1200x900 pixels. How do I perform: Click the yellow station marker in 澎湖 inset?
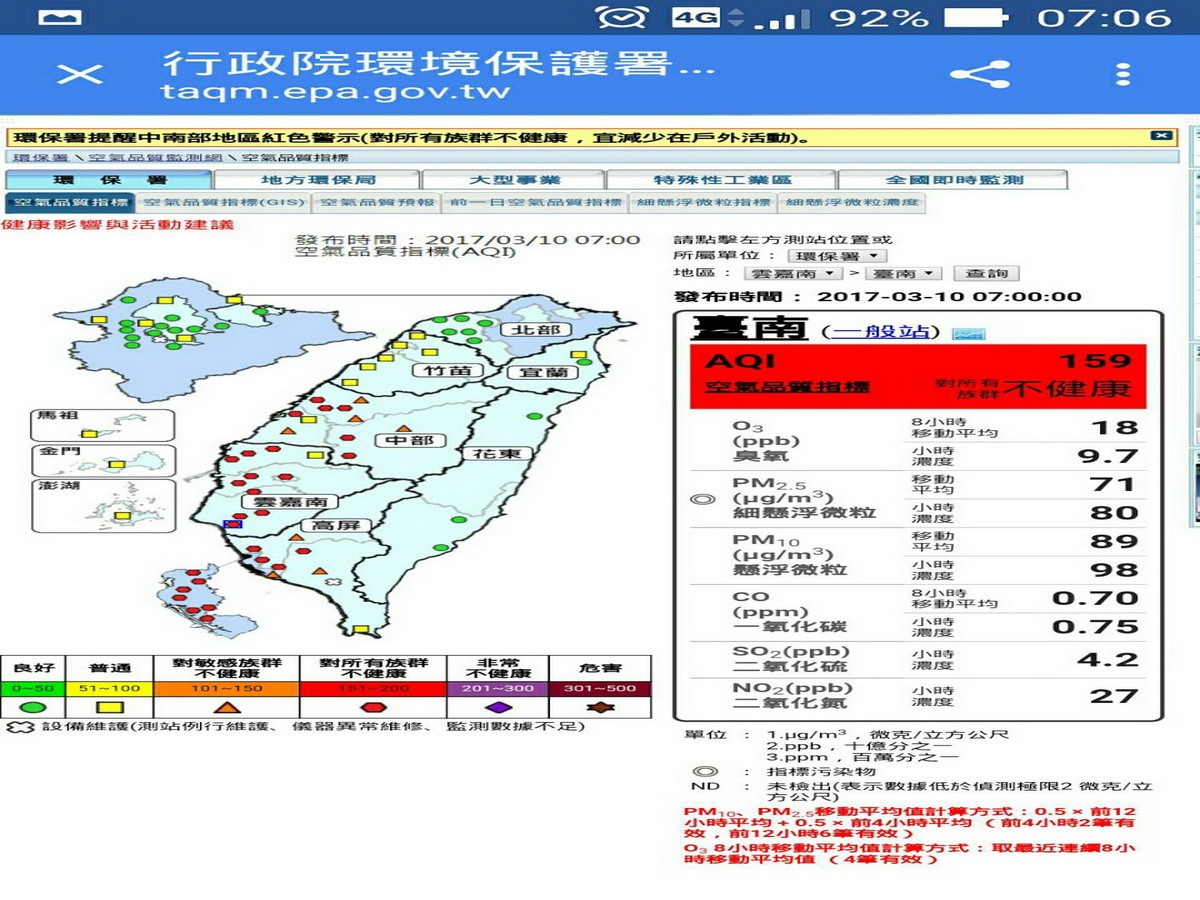click(x=122, y=516)
